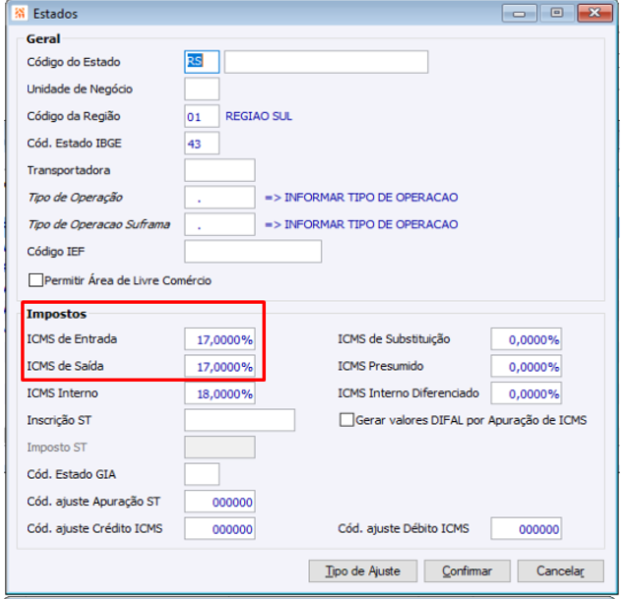
Task: Click the Confirmar button
Action: (x=467, y=571)
